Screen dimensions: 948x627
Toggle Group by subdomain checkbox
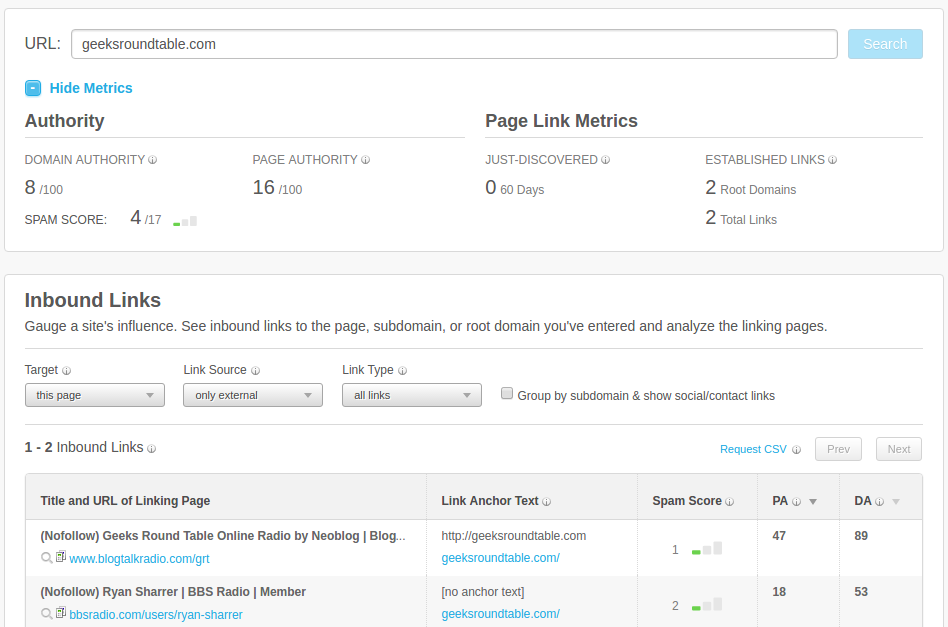pos(507,394)
